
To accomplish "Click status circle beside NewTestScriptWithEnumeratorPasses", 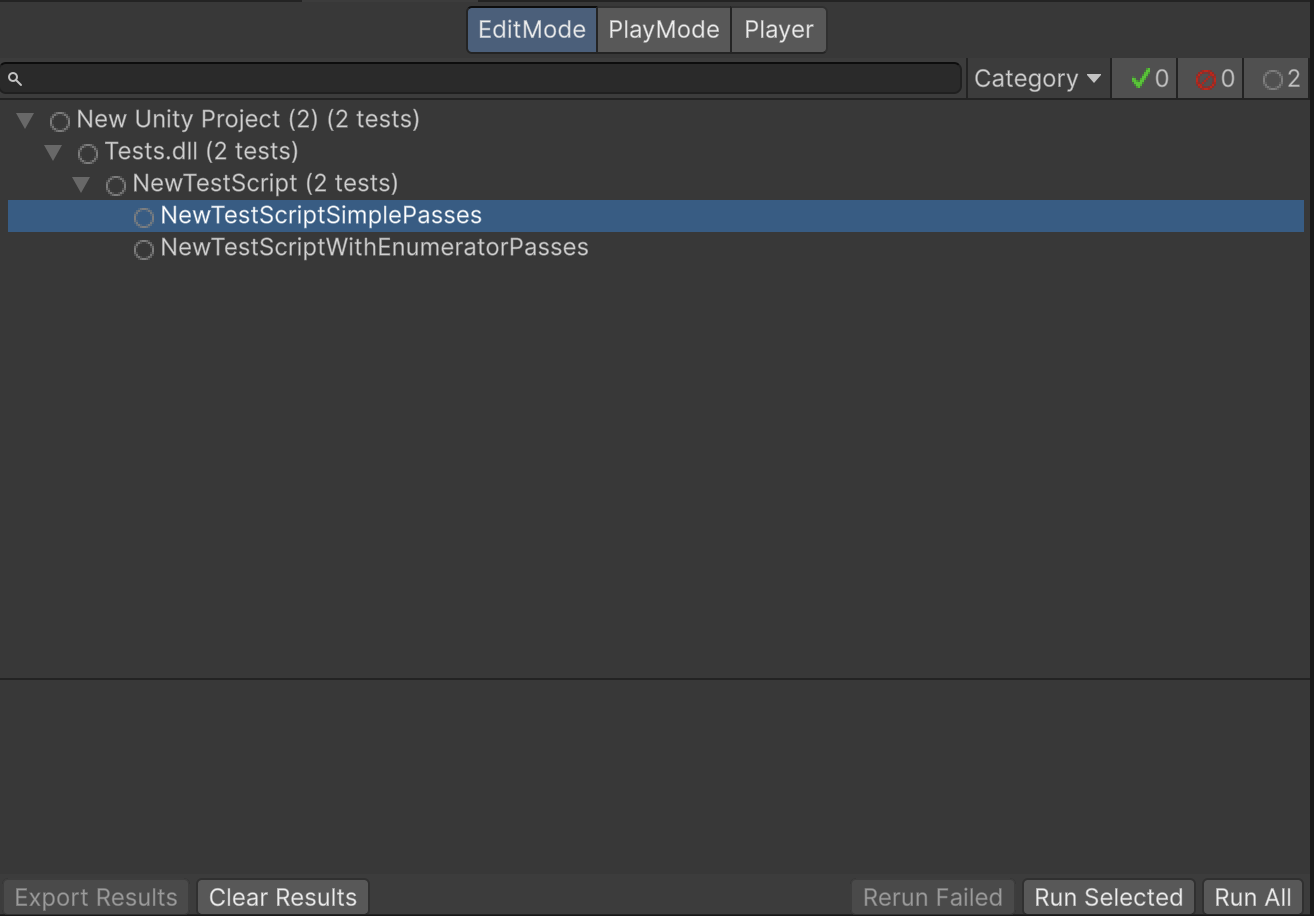I will (x=143, y=249).
